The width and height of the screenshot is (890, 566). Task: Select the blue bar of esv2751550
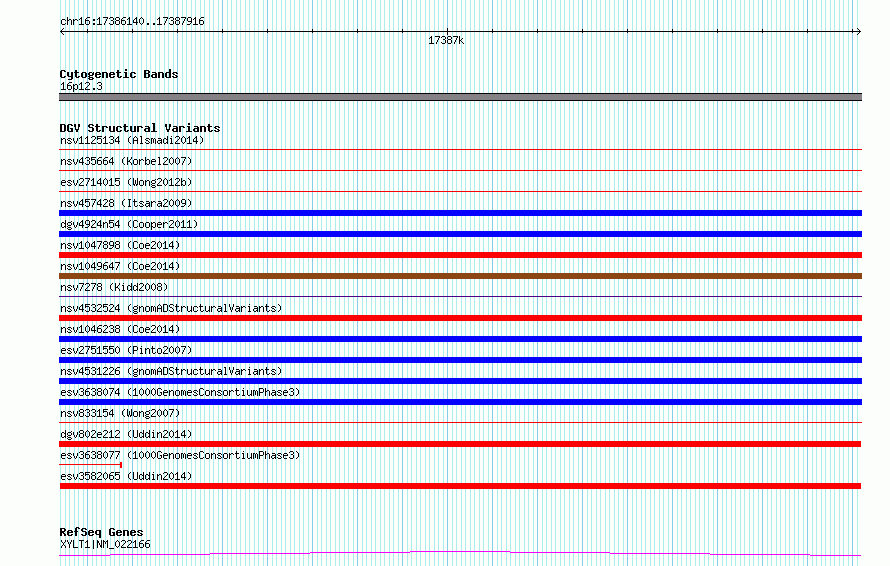(x=460, y=360)
